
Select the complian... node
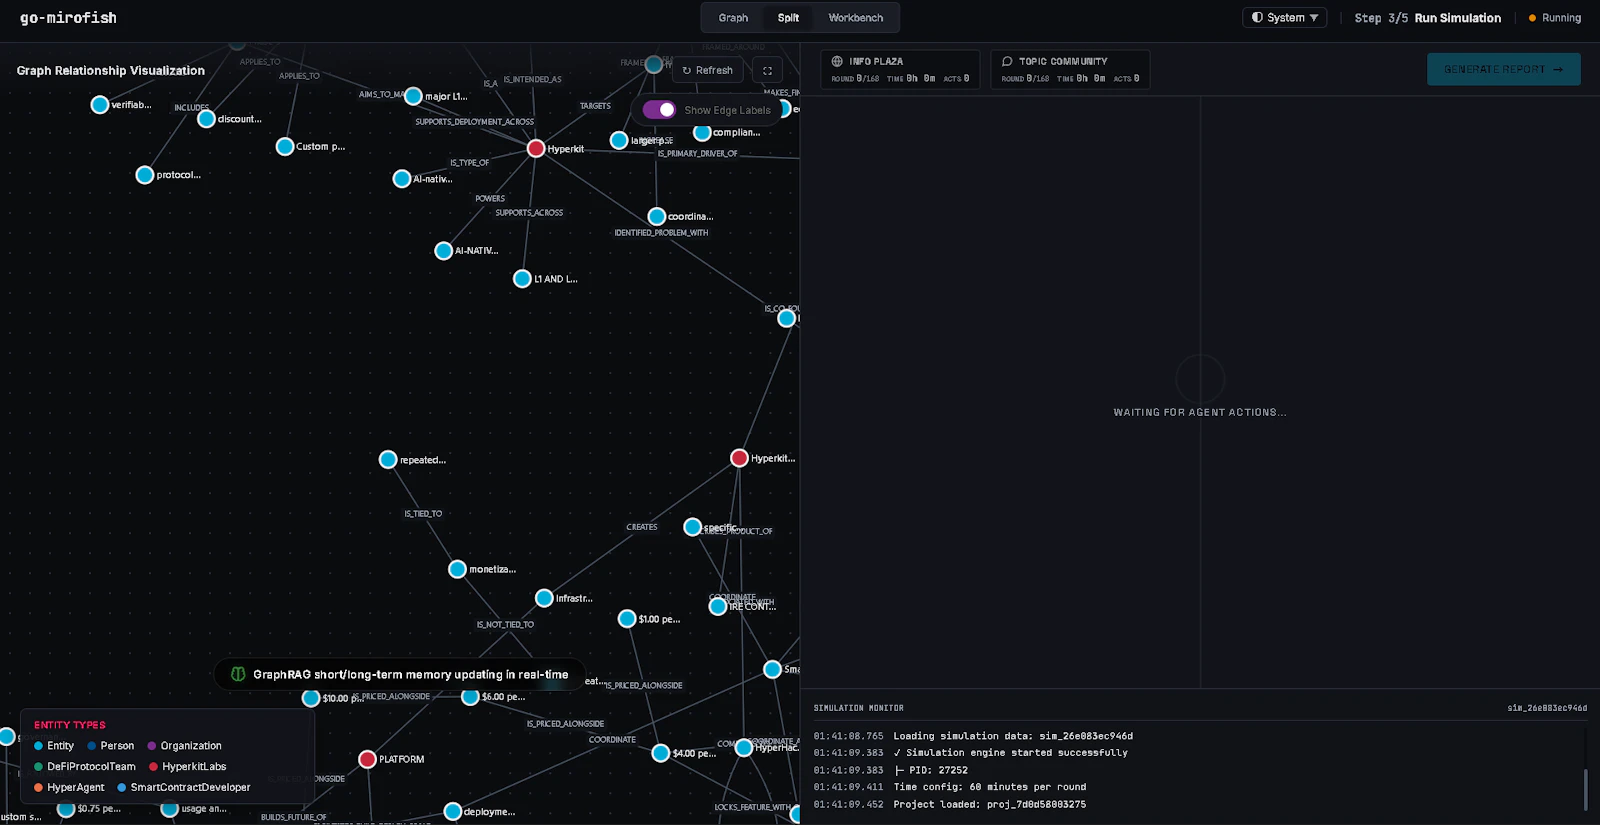[x=702, y=132]
